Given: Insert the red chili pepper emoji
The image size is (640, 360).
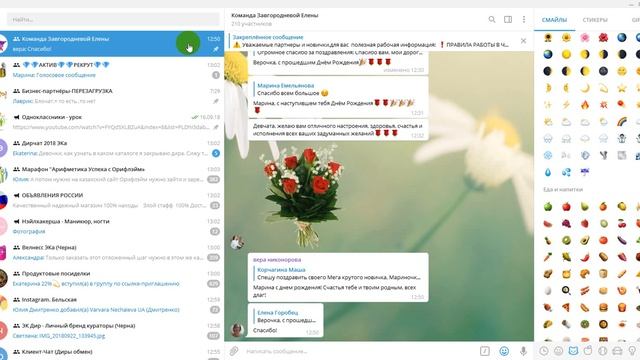Looking at the screenshot, I should point(585,257).
